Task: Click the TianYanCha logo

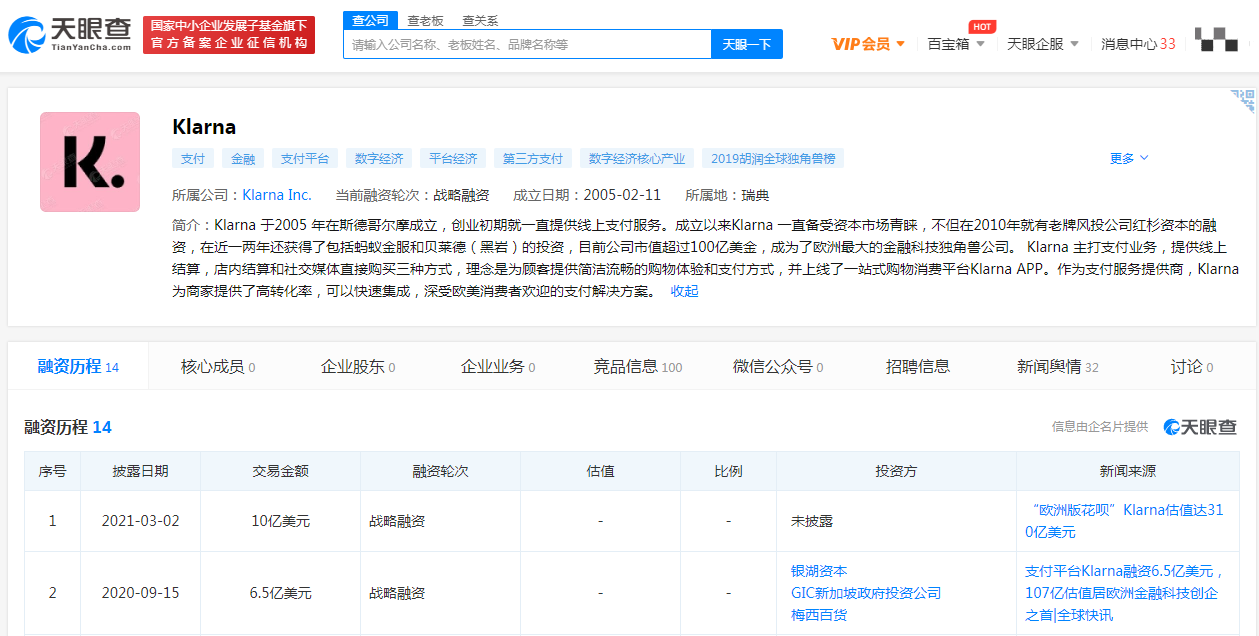Action: (70, 35)
